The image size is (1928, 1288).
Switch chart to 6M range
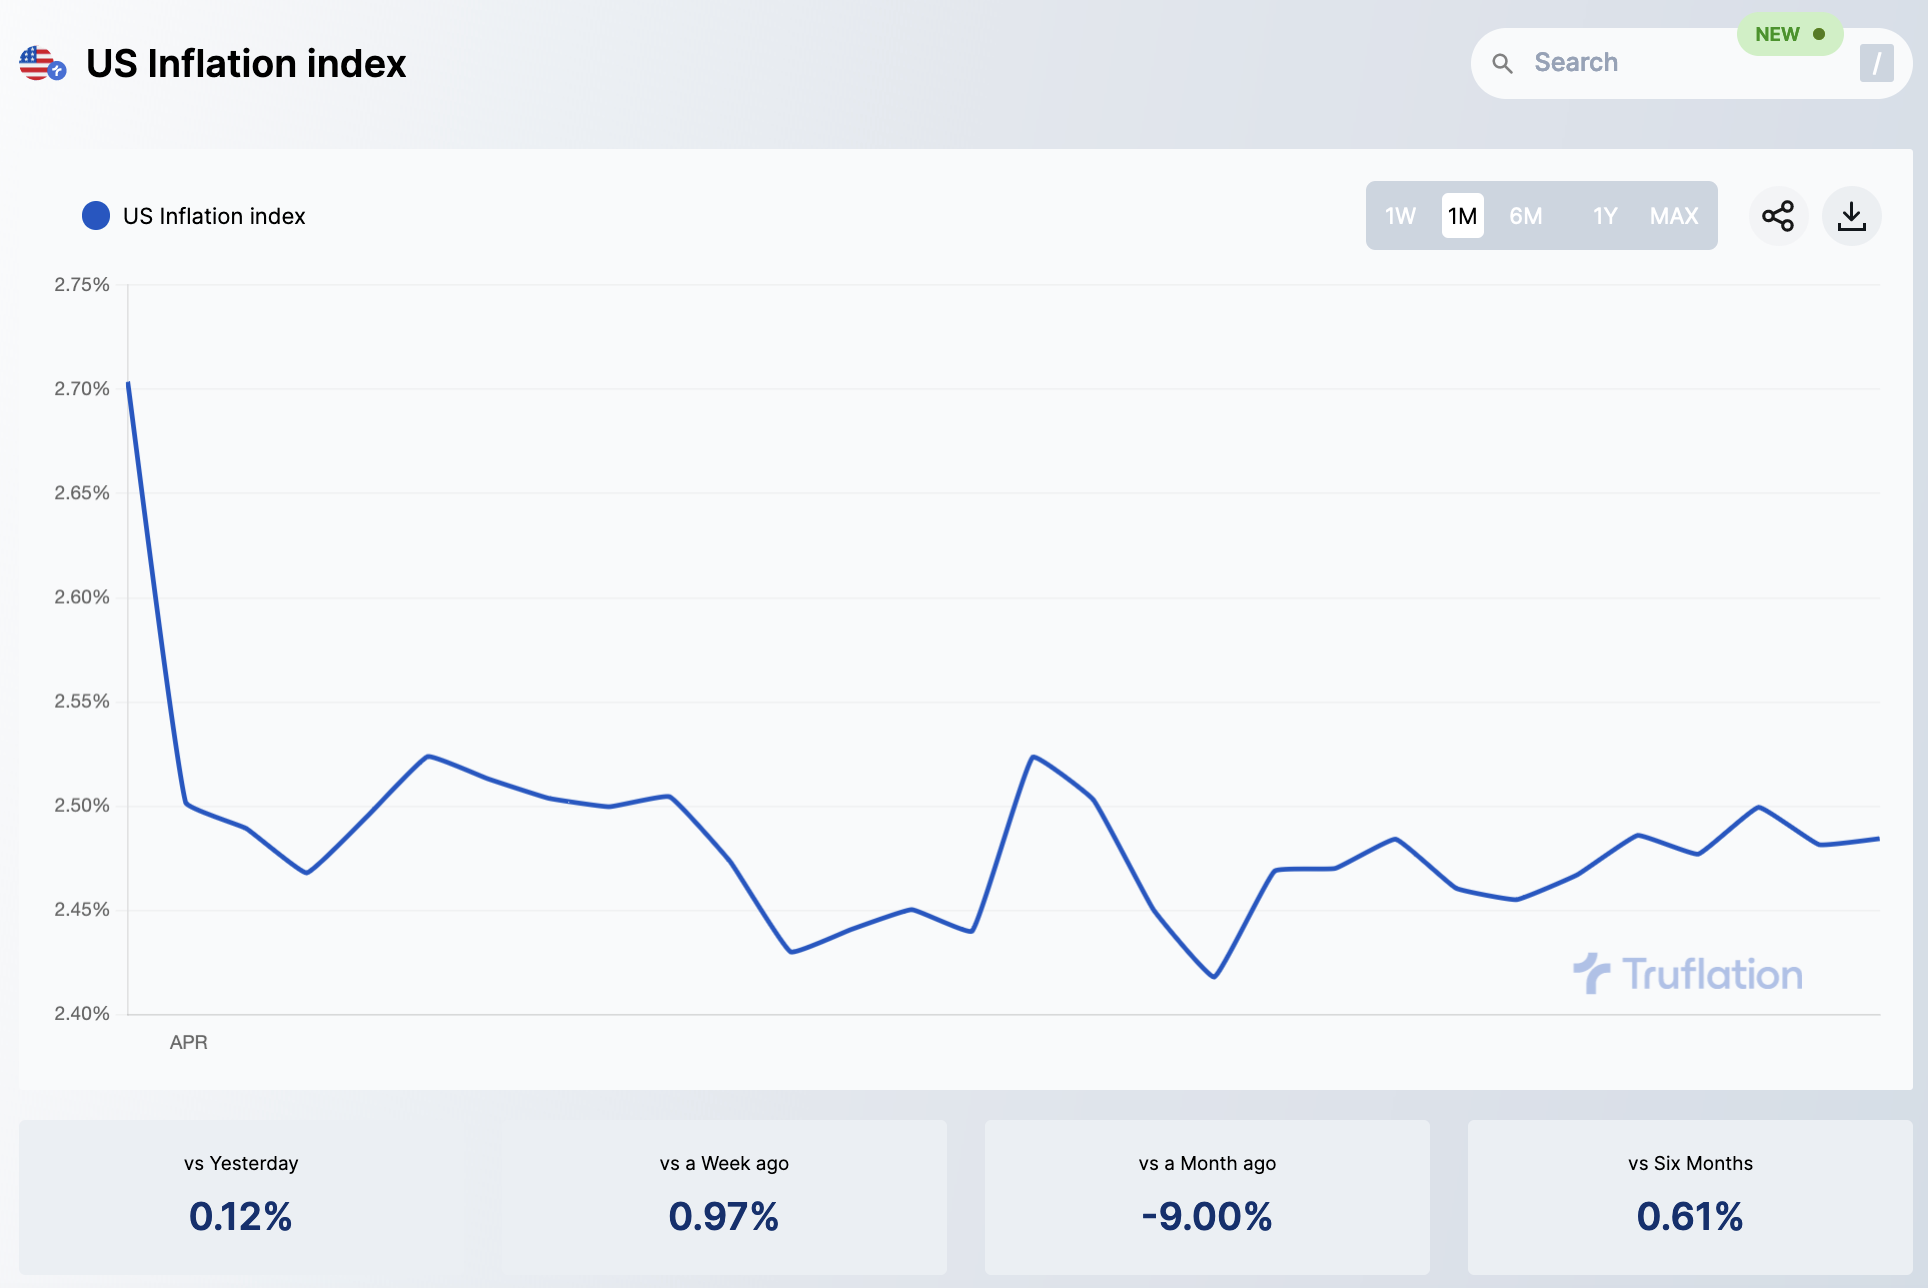click(1525, 216)
